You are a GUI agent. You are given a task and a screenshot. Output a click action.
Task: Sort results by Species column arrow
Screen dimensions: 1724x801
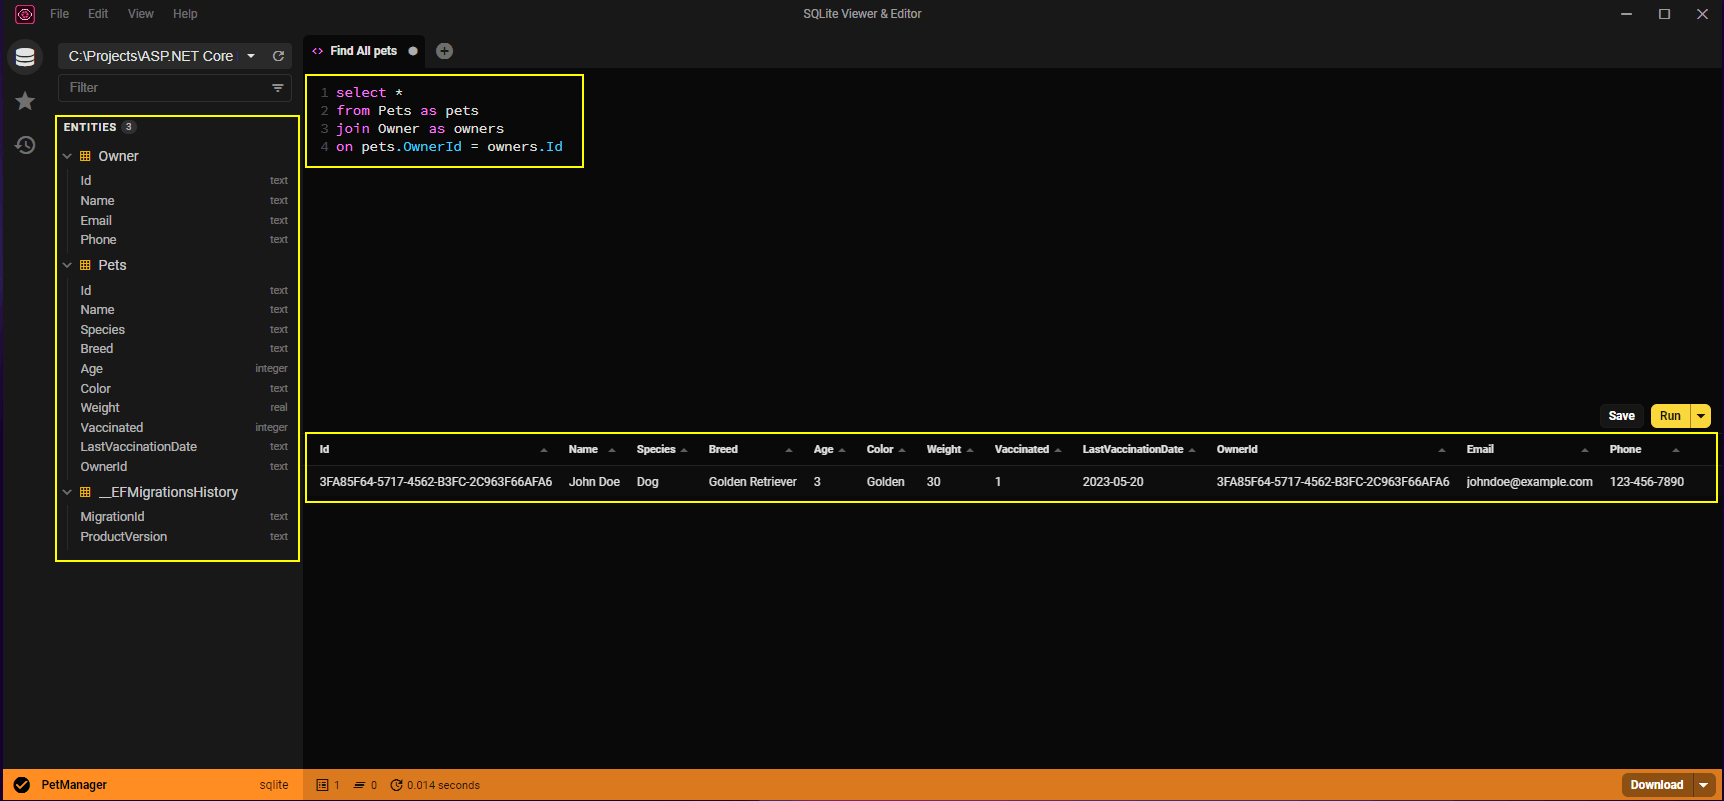[684, 450]
